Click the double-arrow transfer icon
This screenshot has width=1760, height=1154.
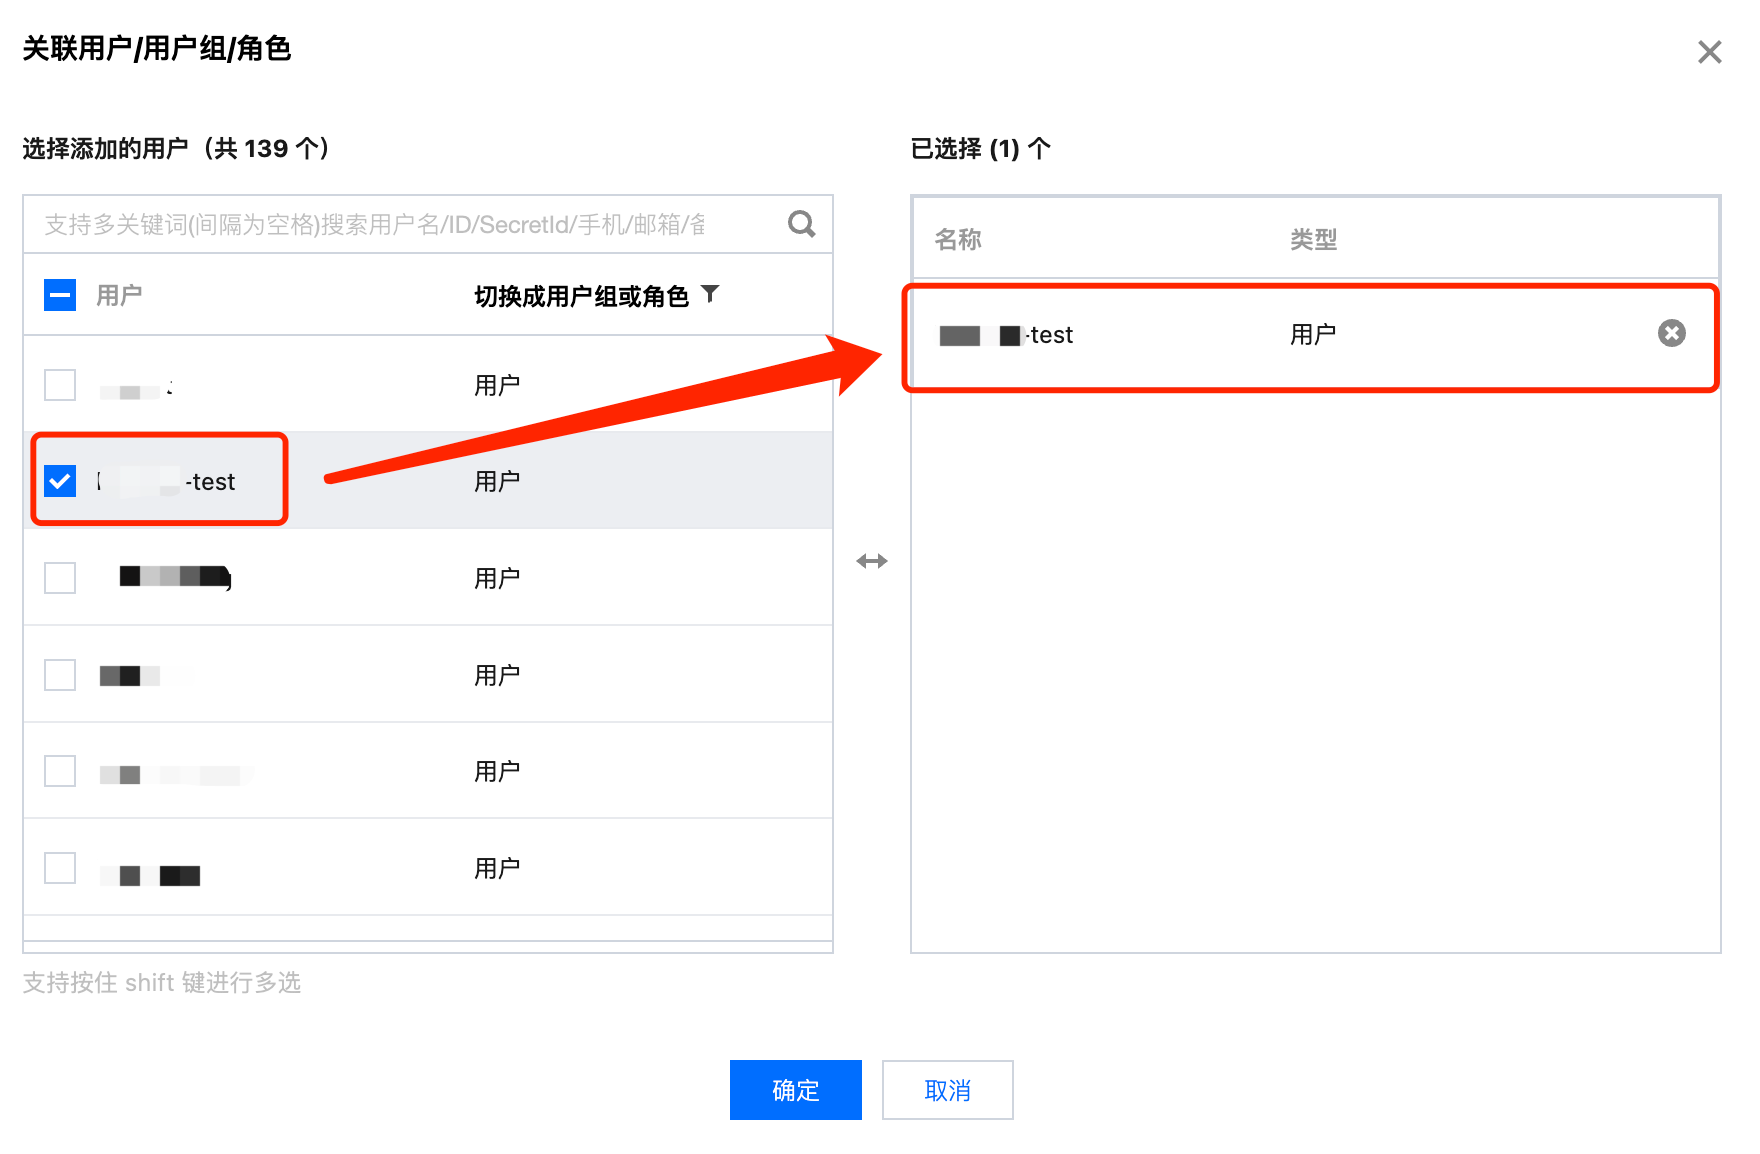(x=871, y=561)
